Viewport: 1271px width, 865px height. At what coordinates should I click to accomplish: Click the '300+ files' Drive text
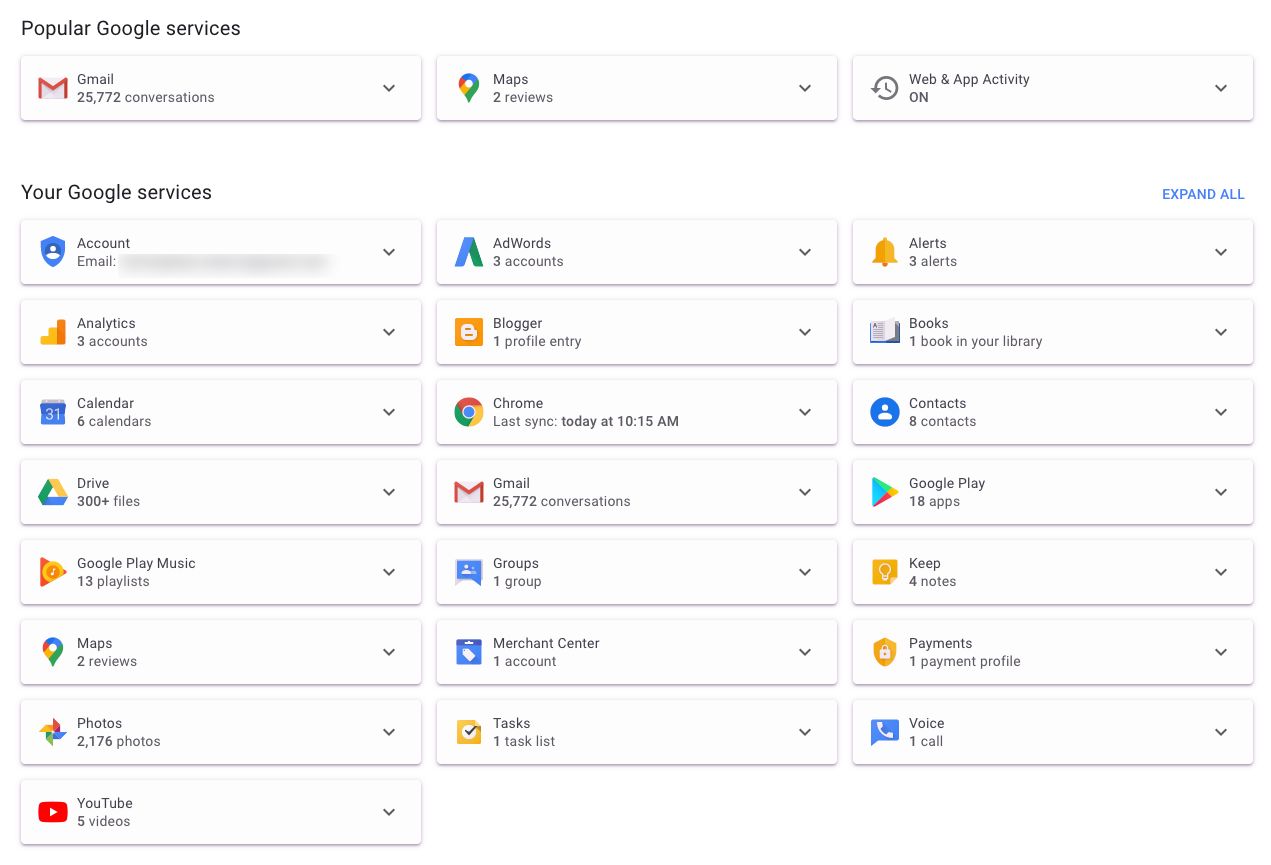(108, 501)
